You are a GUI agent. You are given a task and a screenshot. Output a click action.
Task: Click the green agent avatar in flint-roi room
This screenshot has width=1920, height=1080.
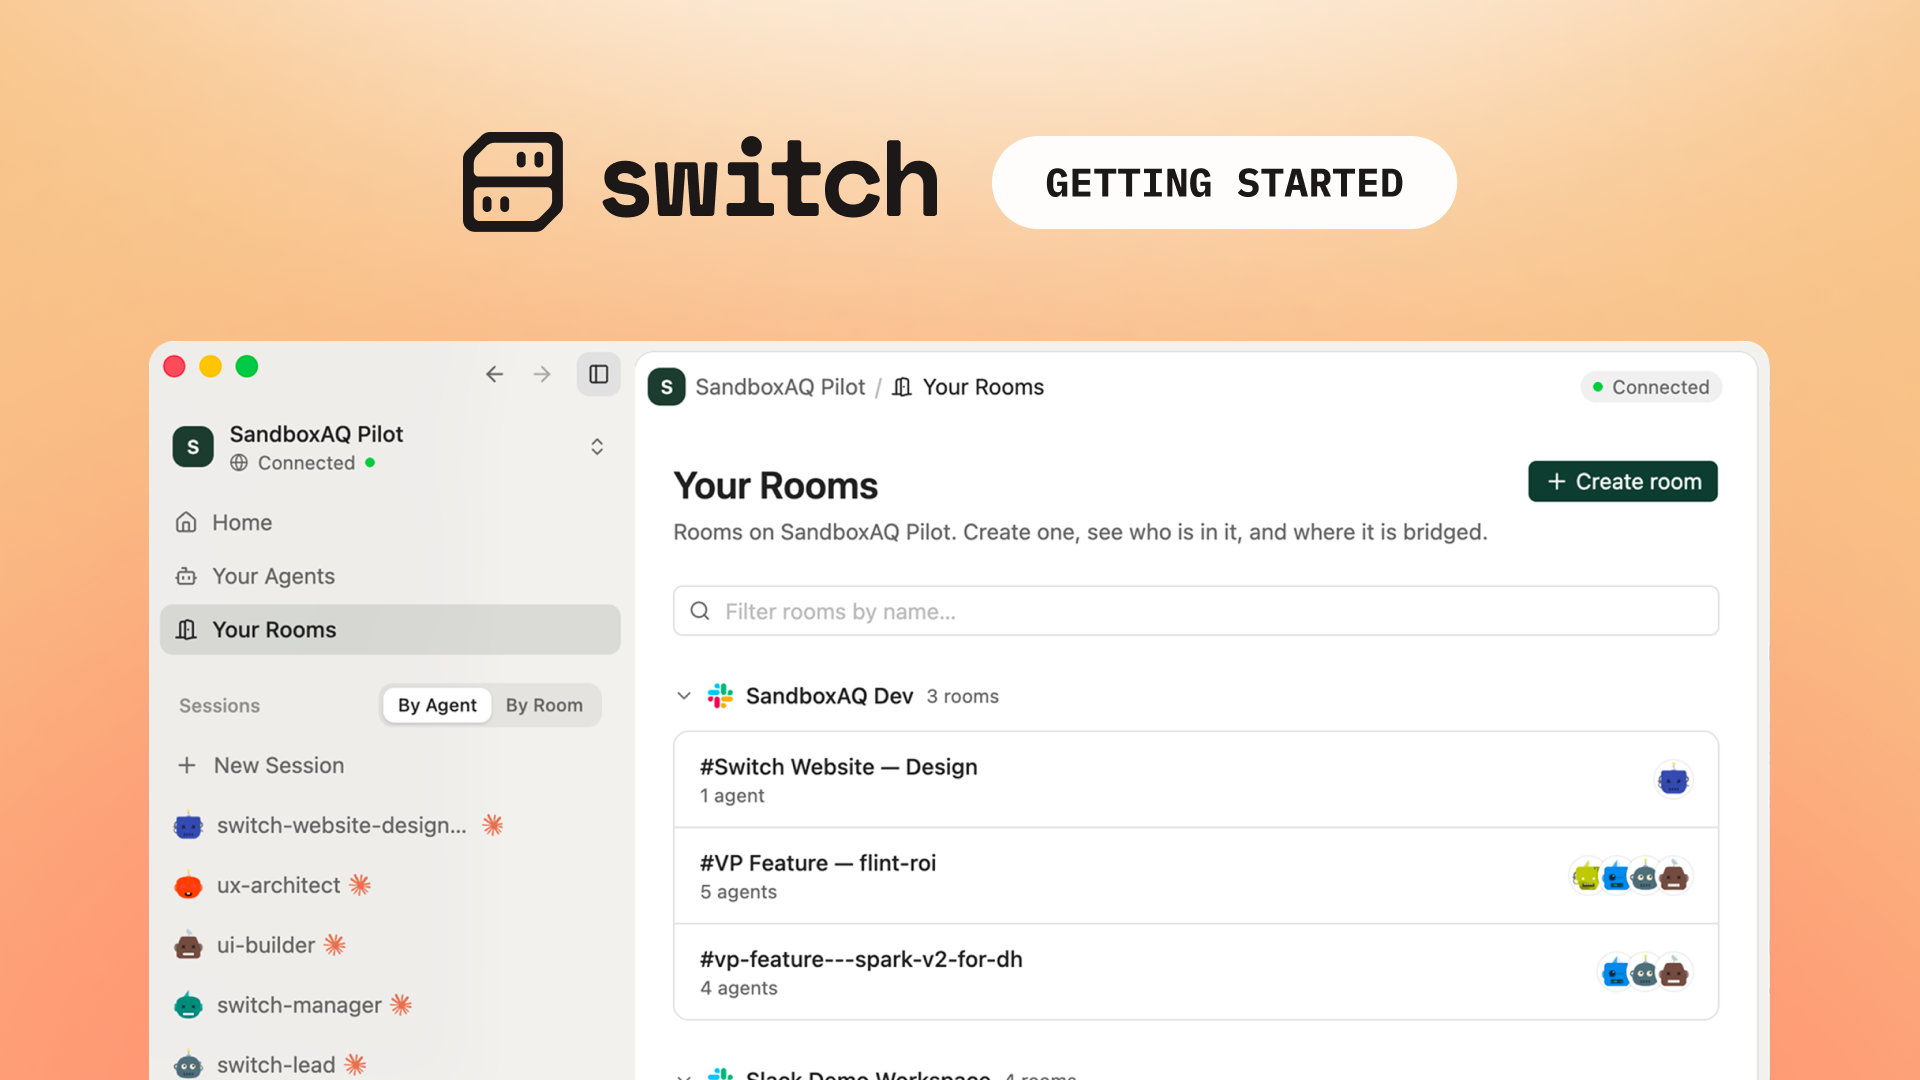[x=1587, y=877]
